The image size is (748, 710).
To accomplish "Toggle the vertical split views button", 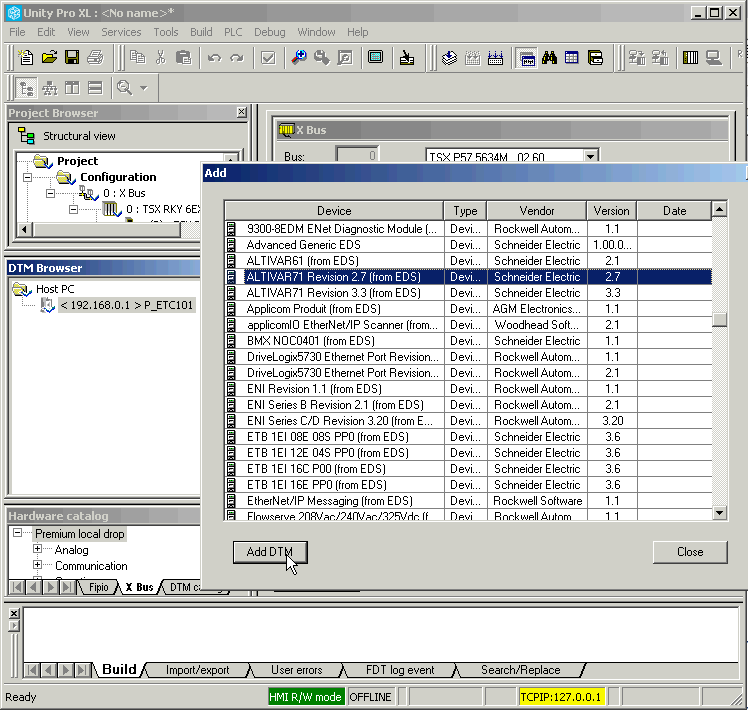I will tap(73, 88).
